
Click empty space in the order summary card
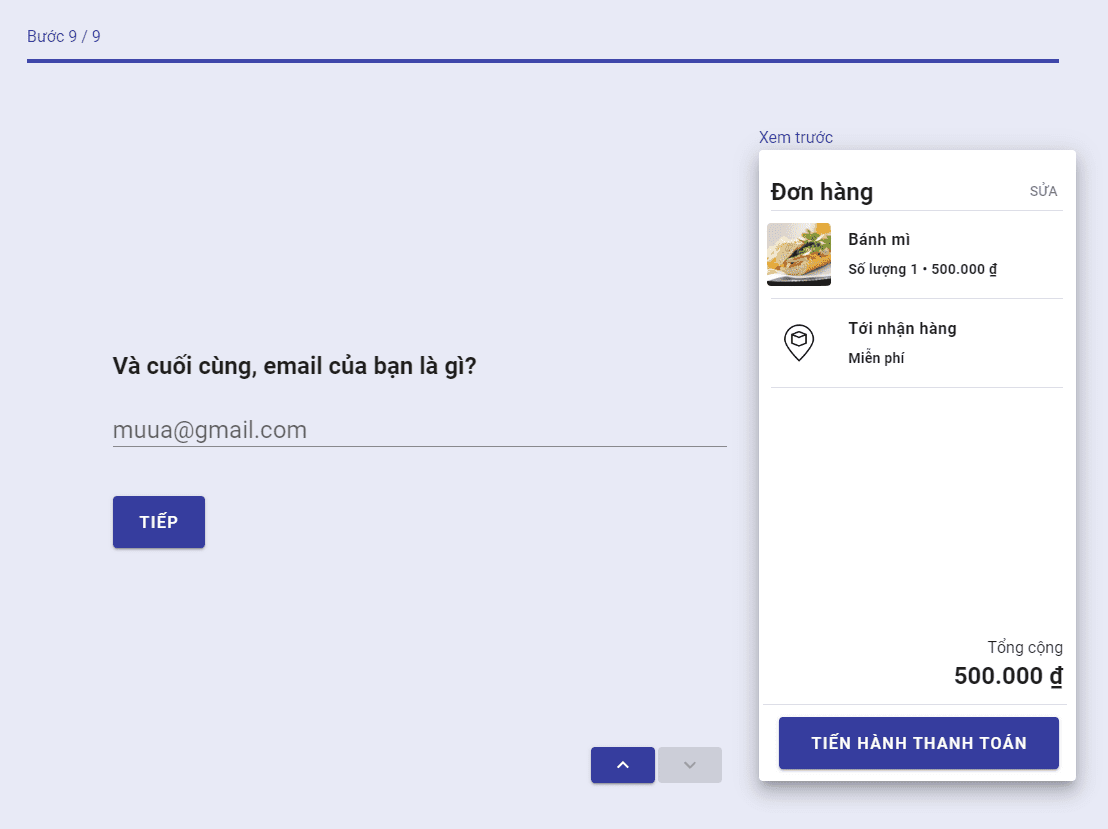click(x=916, y=510)
